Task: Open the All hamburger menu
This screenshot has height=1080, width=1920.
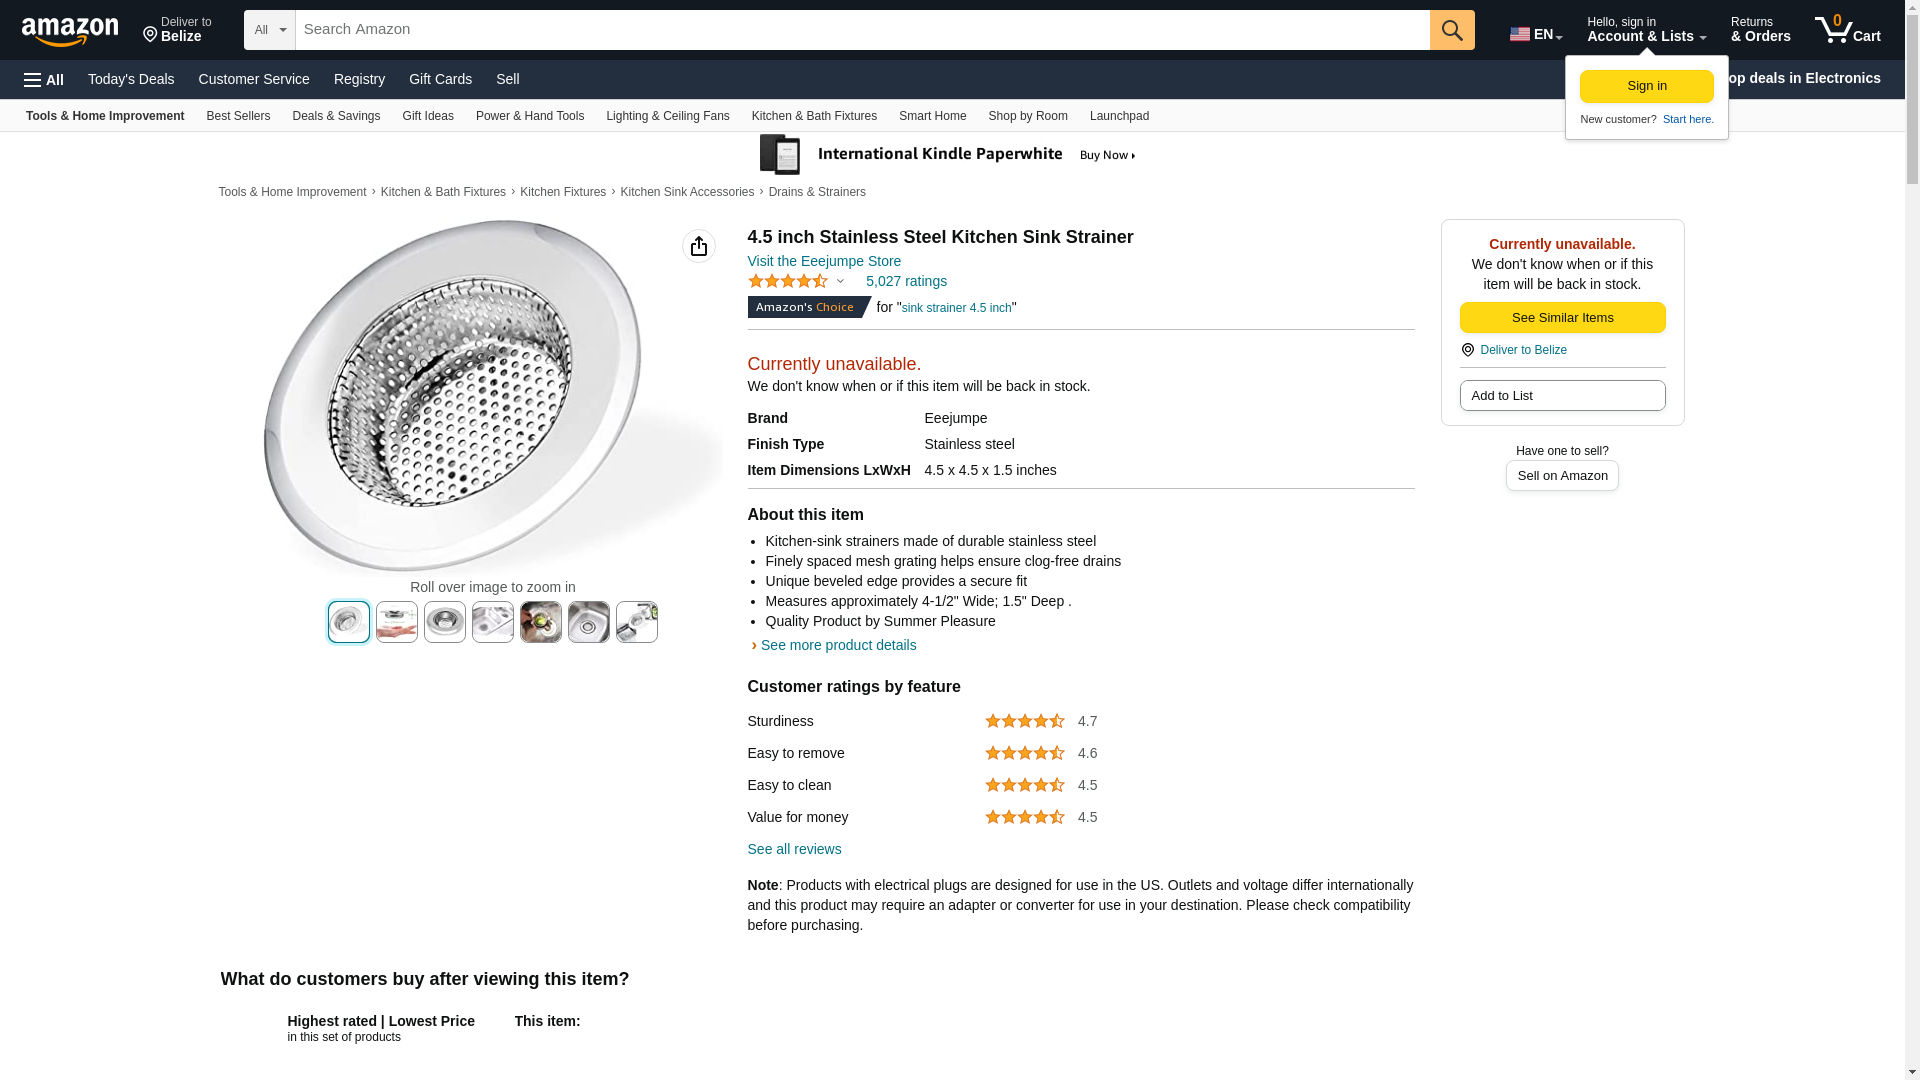Action: click(x=44, y=80)
